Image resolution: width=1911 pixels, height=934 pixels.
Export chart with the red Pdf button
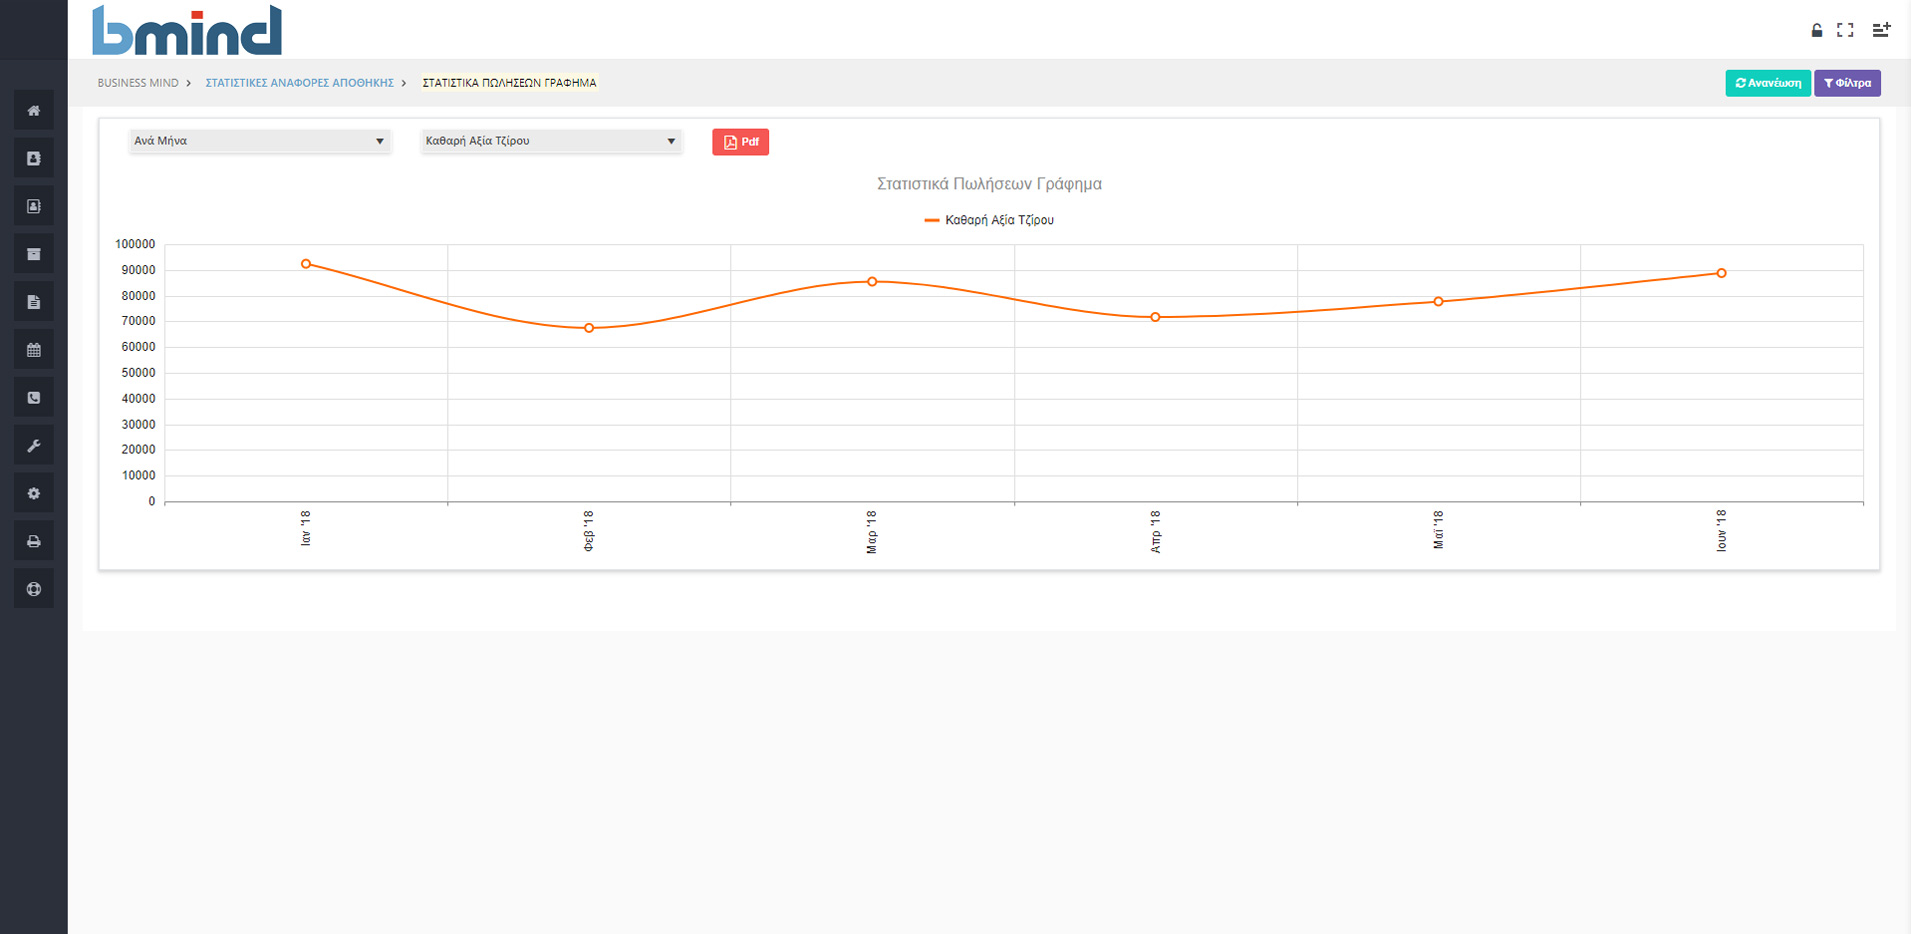740,142
